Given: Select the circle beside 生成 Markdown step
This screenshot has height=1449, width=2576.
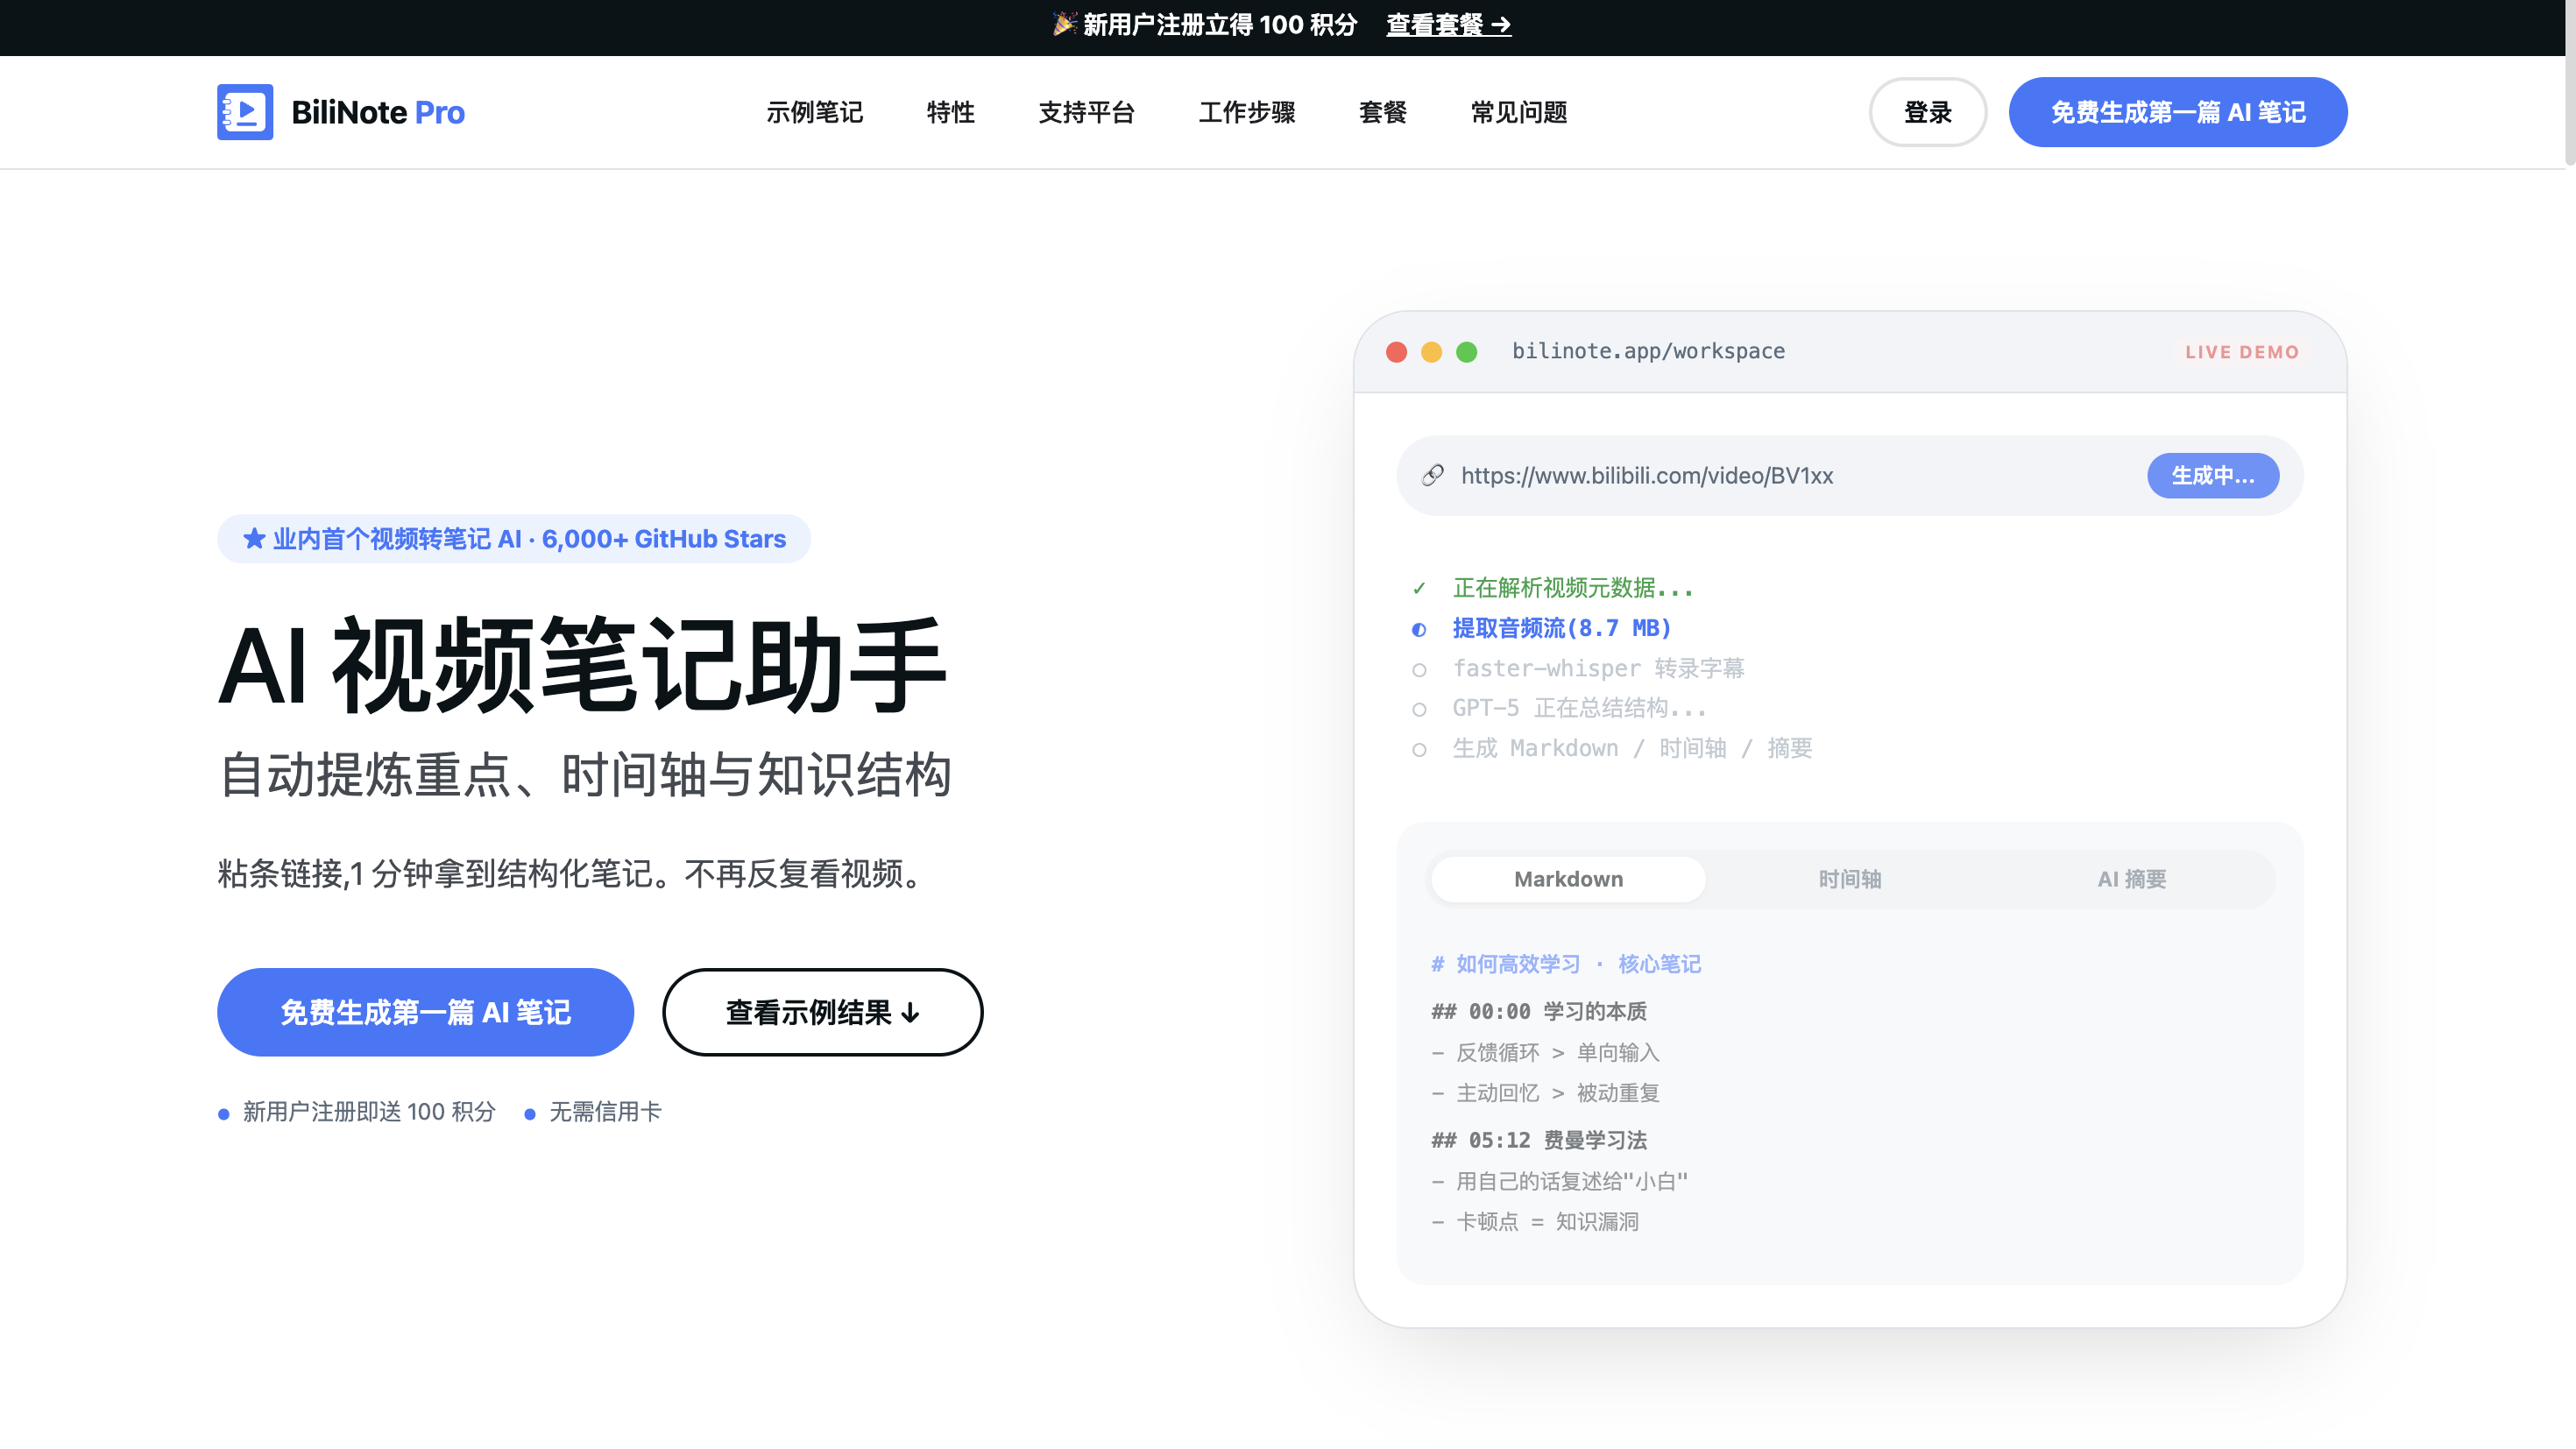Looking at the screenshot, I should coord(1419,750).
